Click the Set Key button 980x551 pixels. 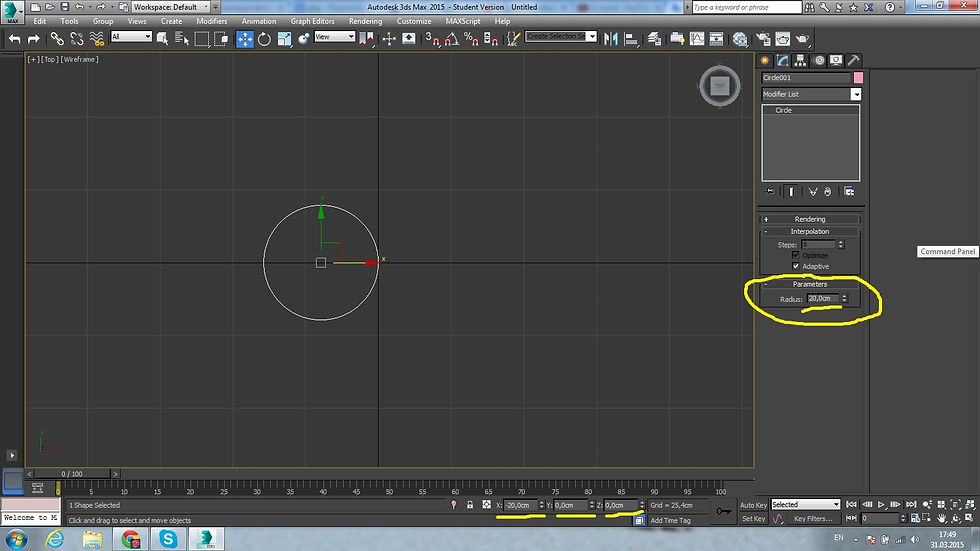[x=753, y=519]
